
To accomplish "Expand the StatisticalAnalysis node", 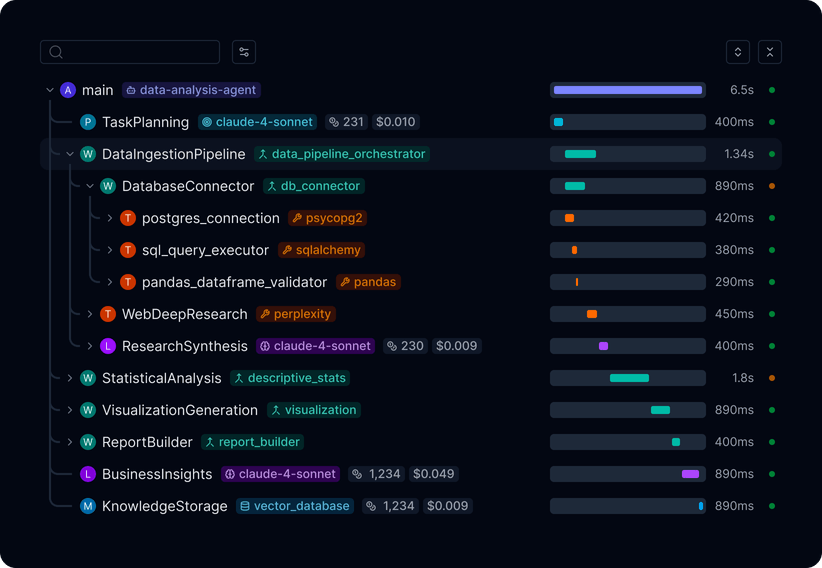I will (x=70, y=378).
